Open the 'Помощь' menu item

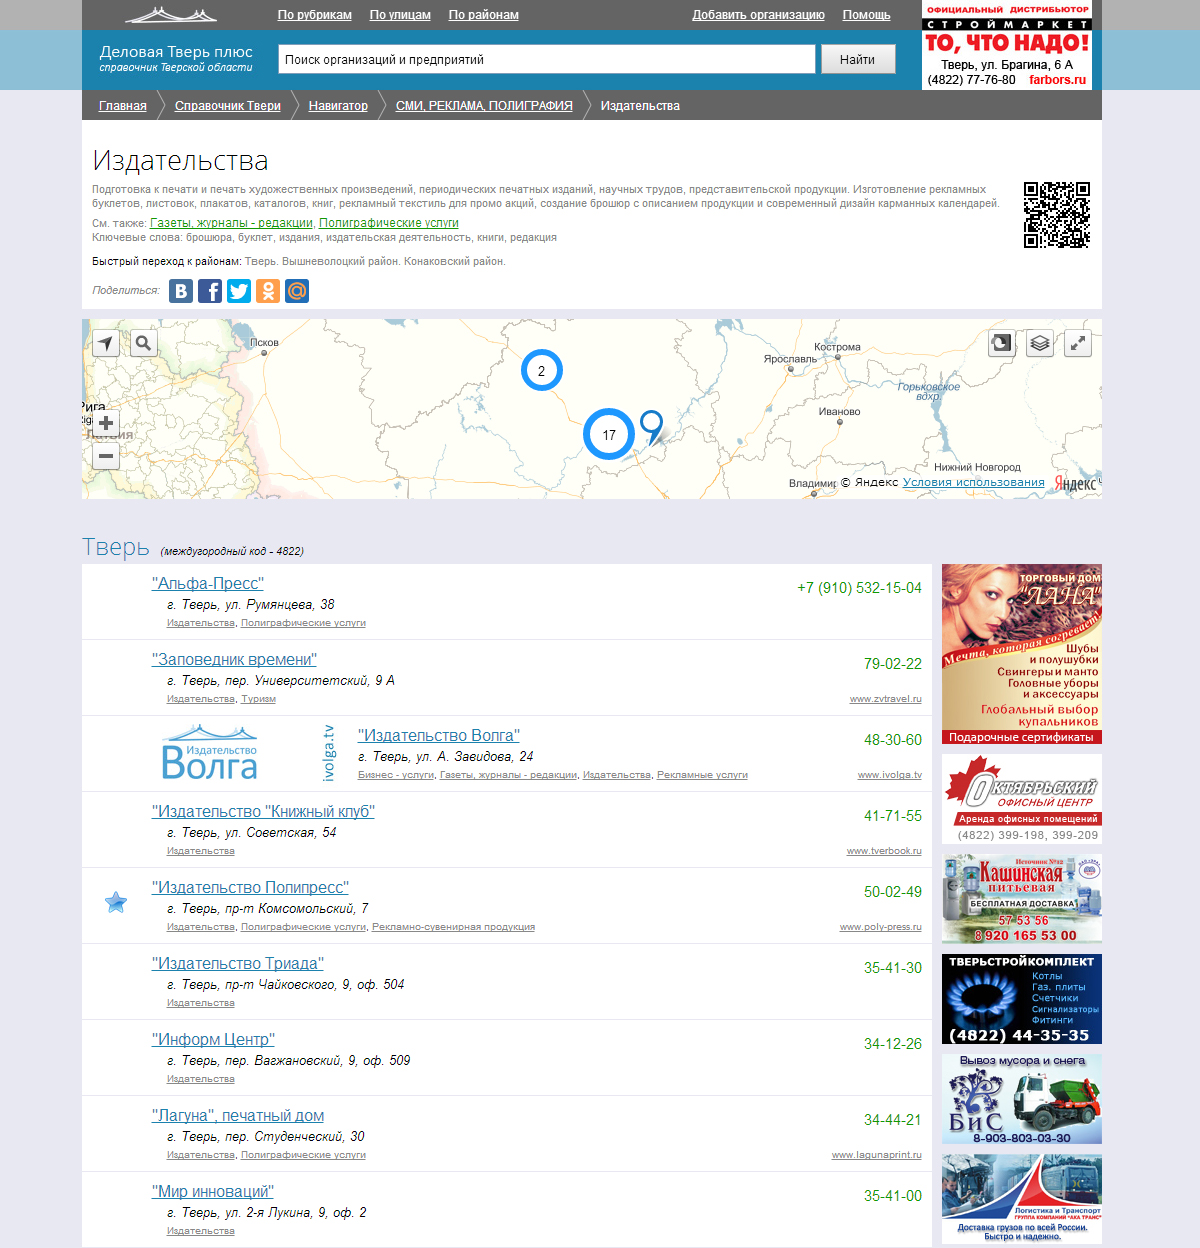coord(867,15)
